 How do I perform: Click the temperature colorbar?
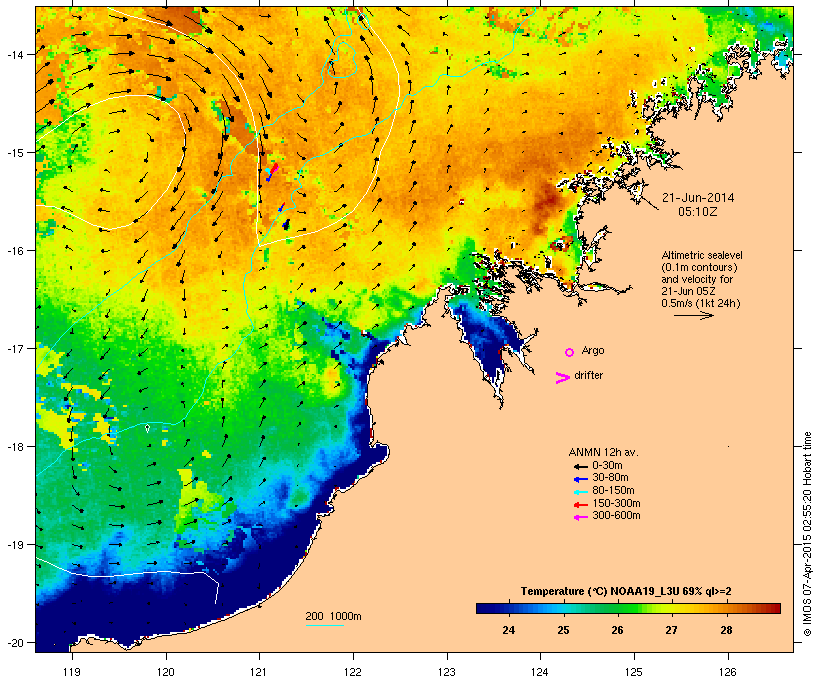(628, 608)
